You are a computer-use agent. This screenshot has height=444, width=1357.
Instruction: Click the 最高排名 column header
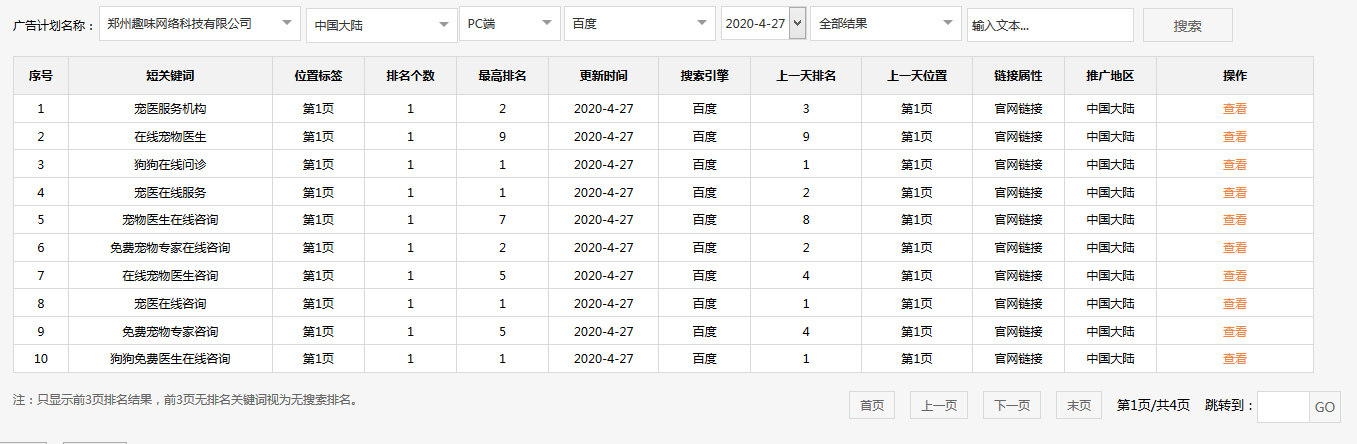(502, 76)
